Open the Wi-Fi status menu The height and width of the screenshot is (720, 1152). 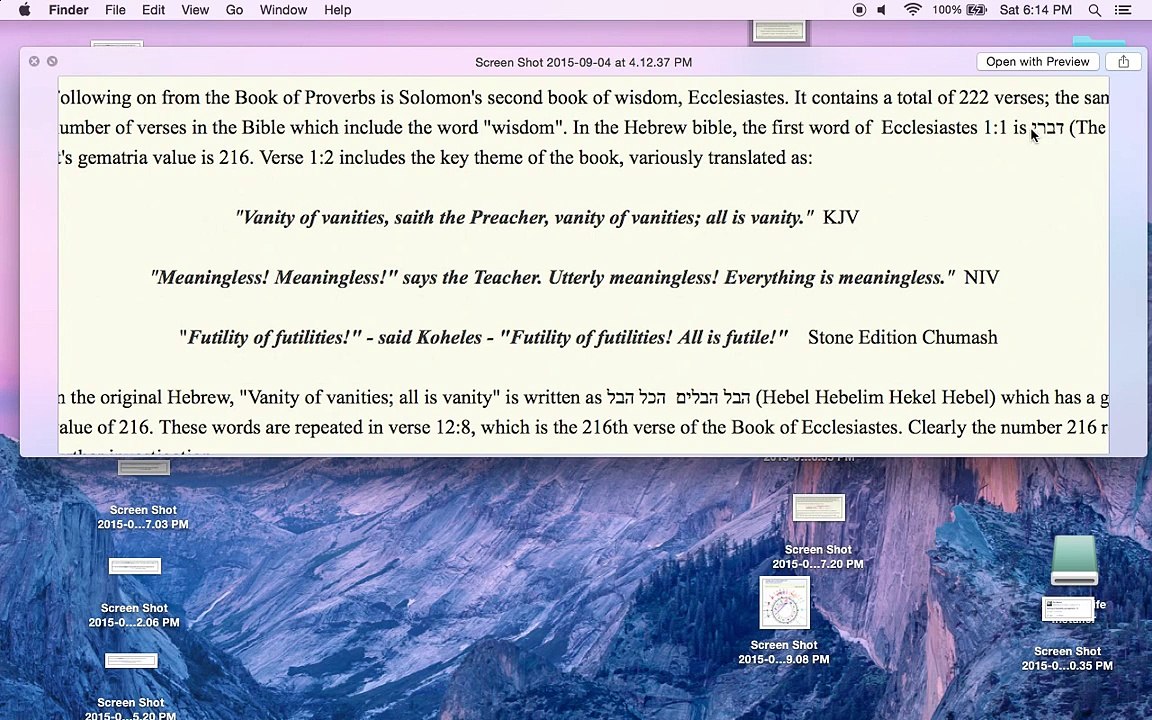pyautogui.click(x=912, y=10)
